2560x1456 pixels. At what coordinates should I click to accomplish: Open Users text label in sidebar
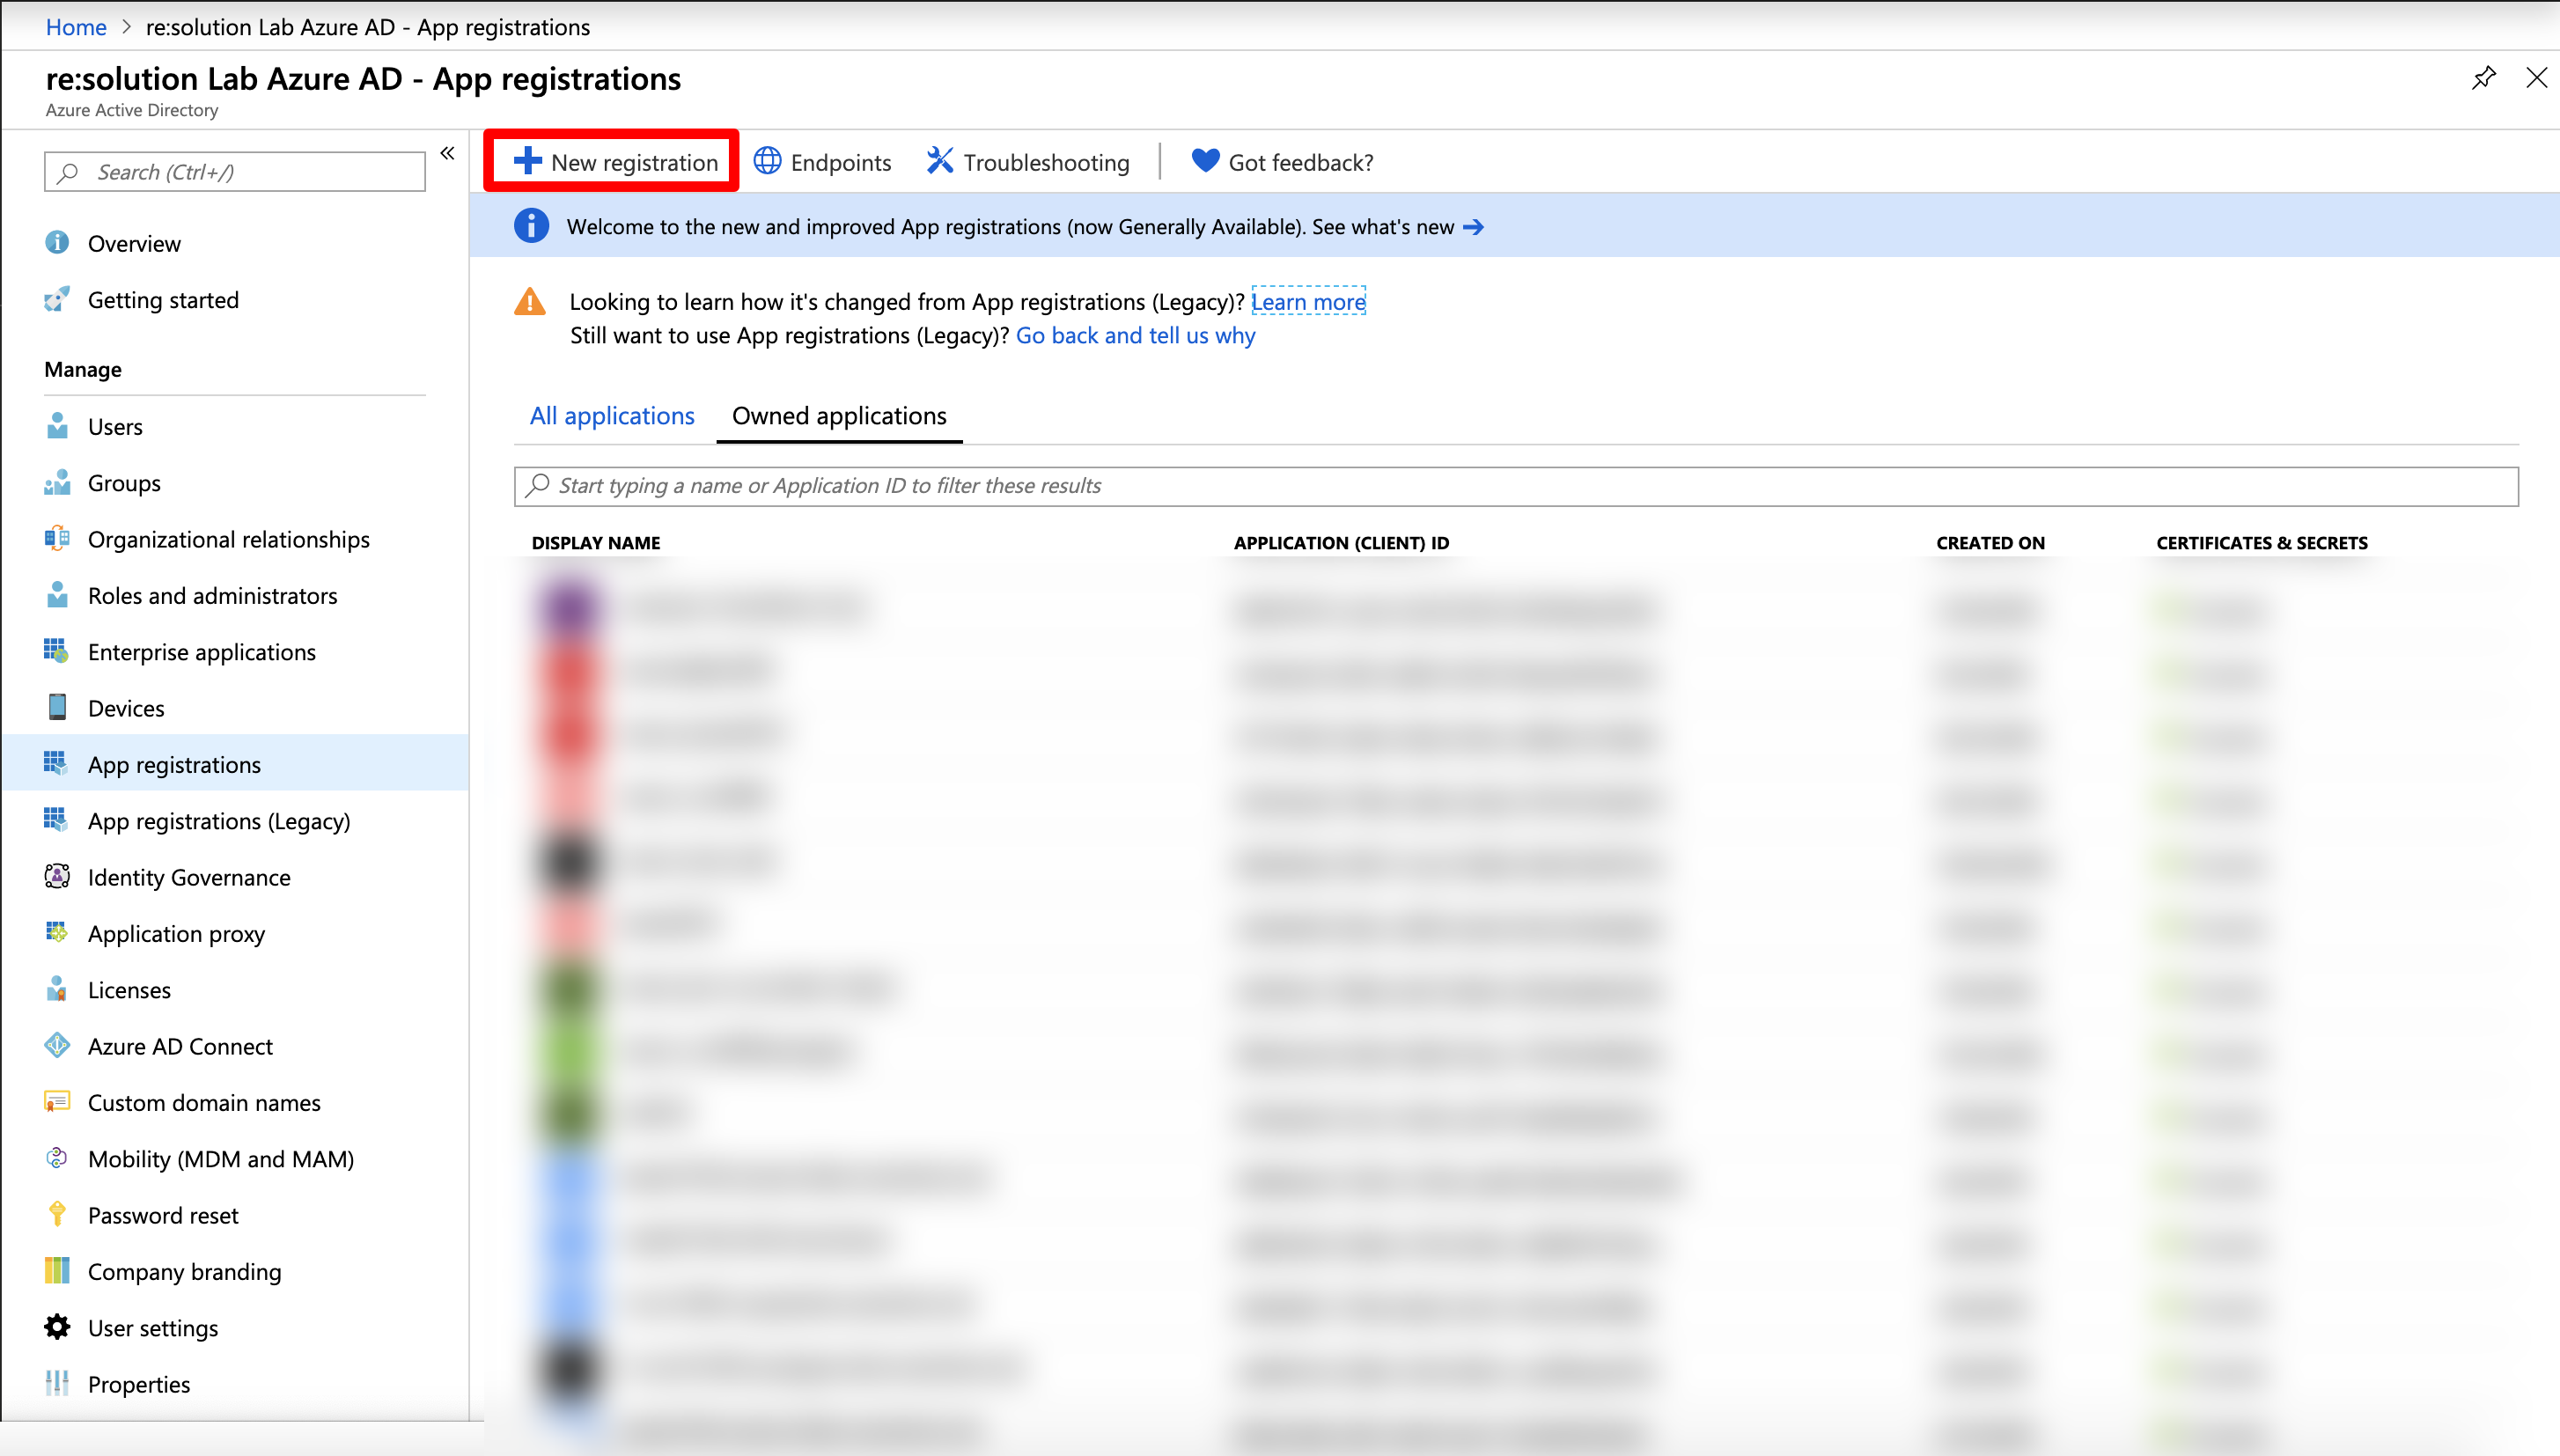pos(115,427)
